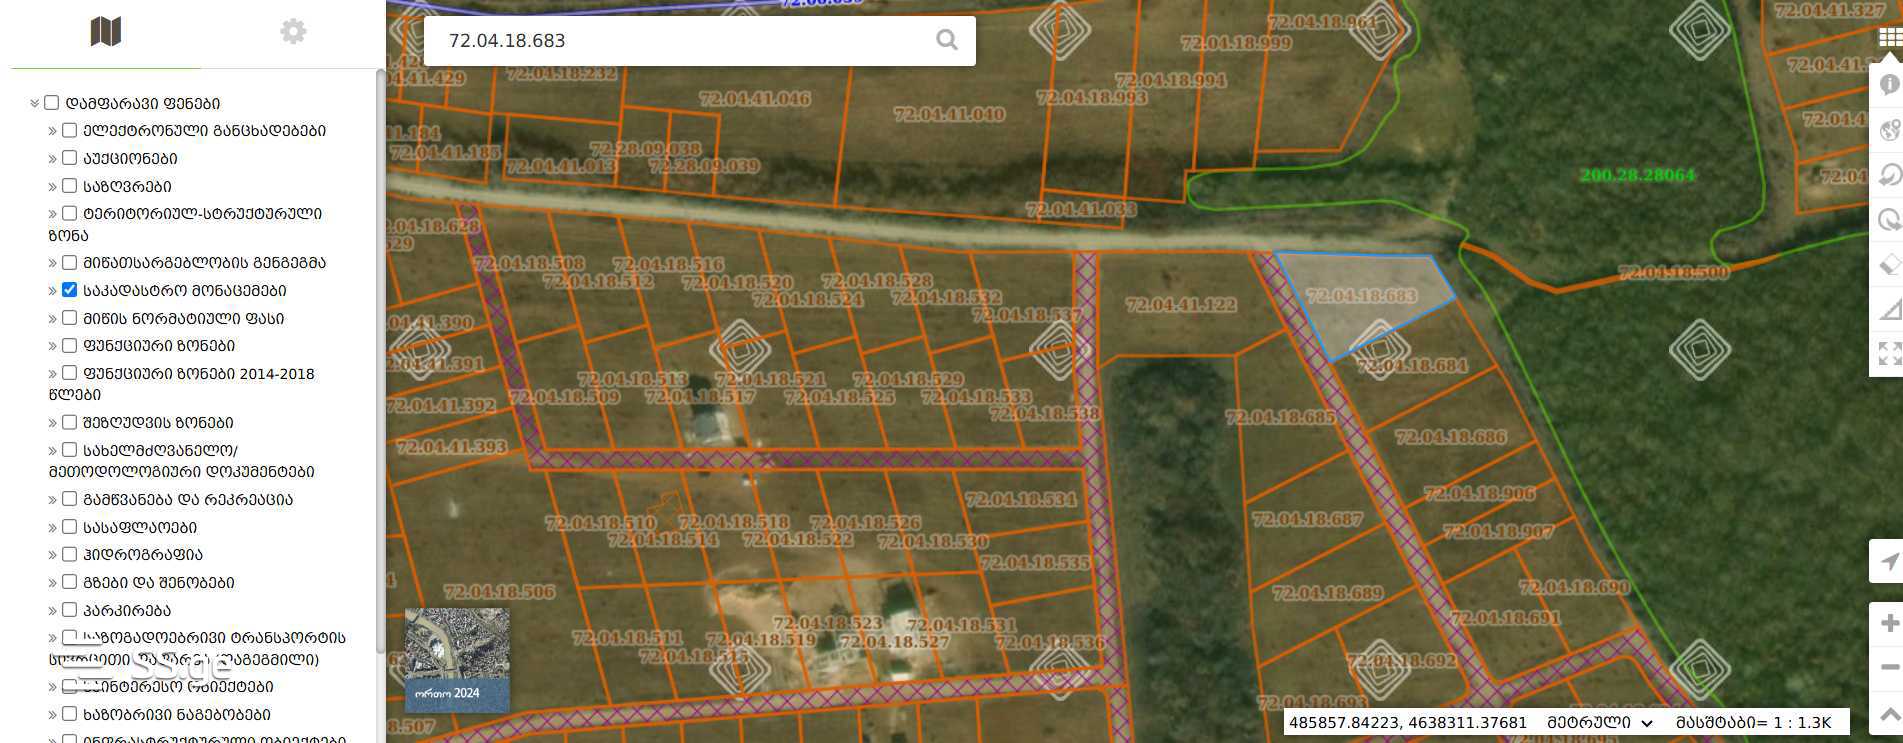The width and height of the screenshot is (1903, 743).
Task: Switch to the map layers tab
Action: 105,32
